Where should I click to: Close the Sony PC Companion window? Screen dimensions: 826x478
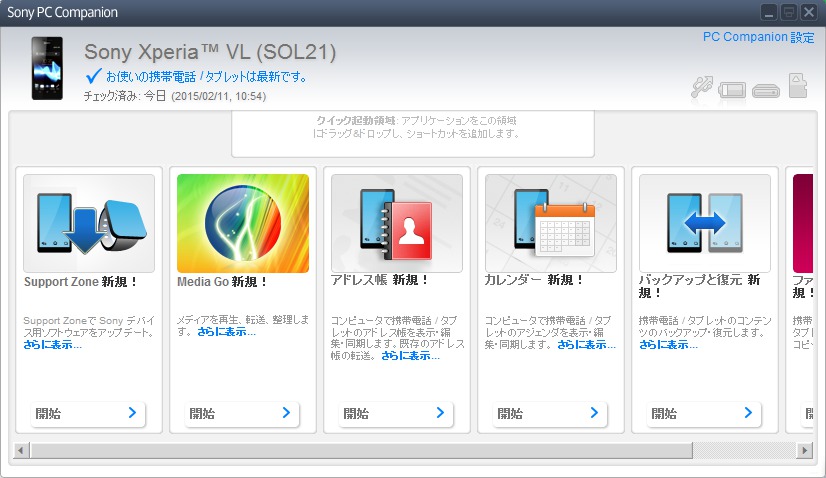[x=809, y=12]
